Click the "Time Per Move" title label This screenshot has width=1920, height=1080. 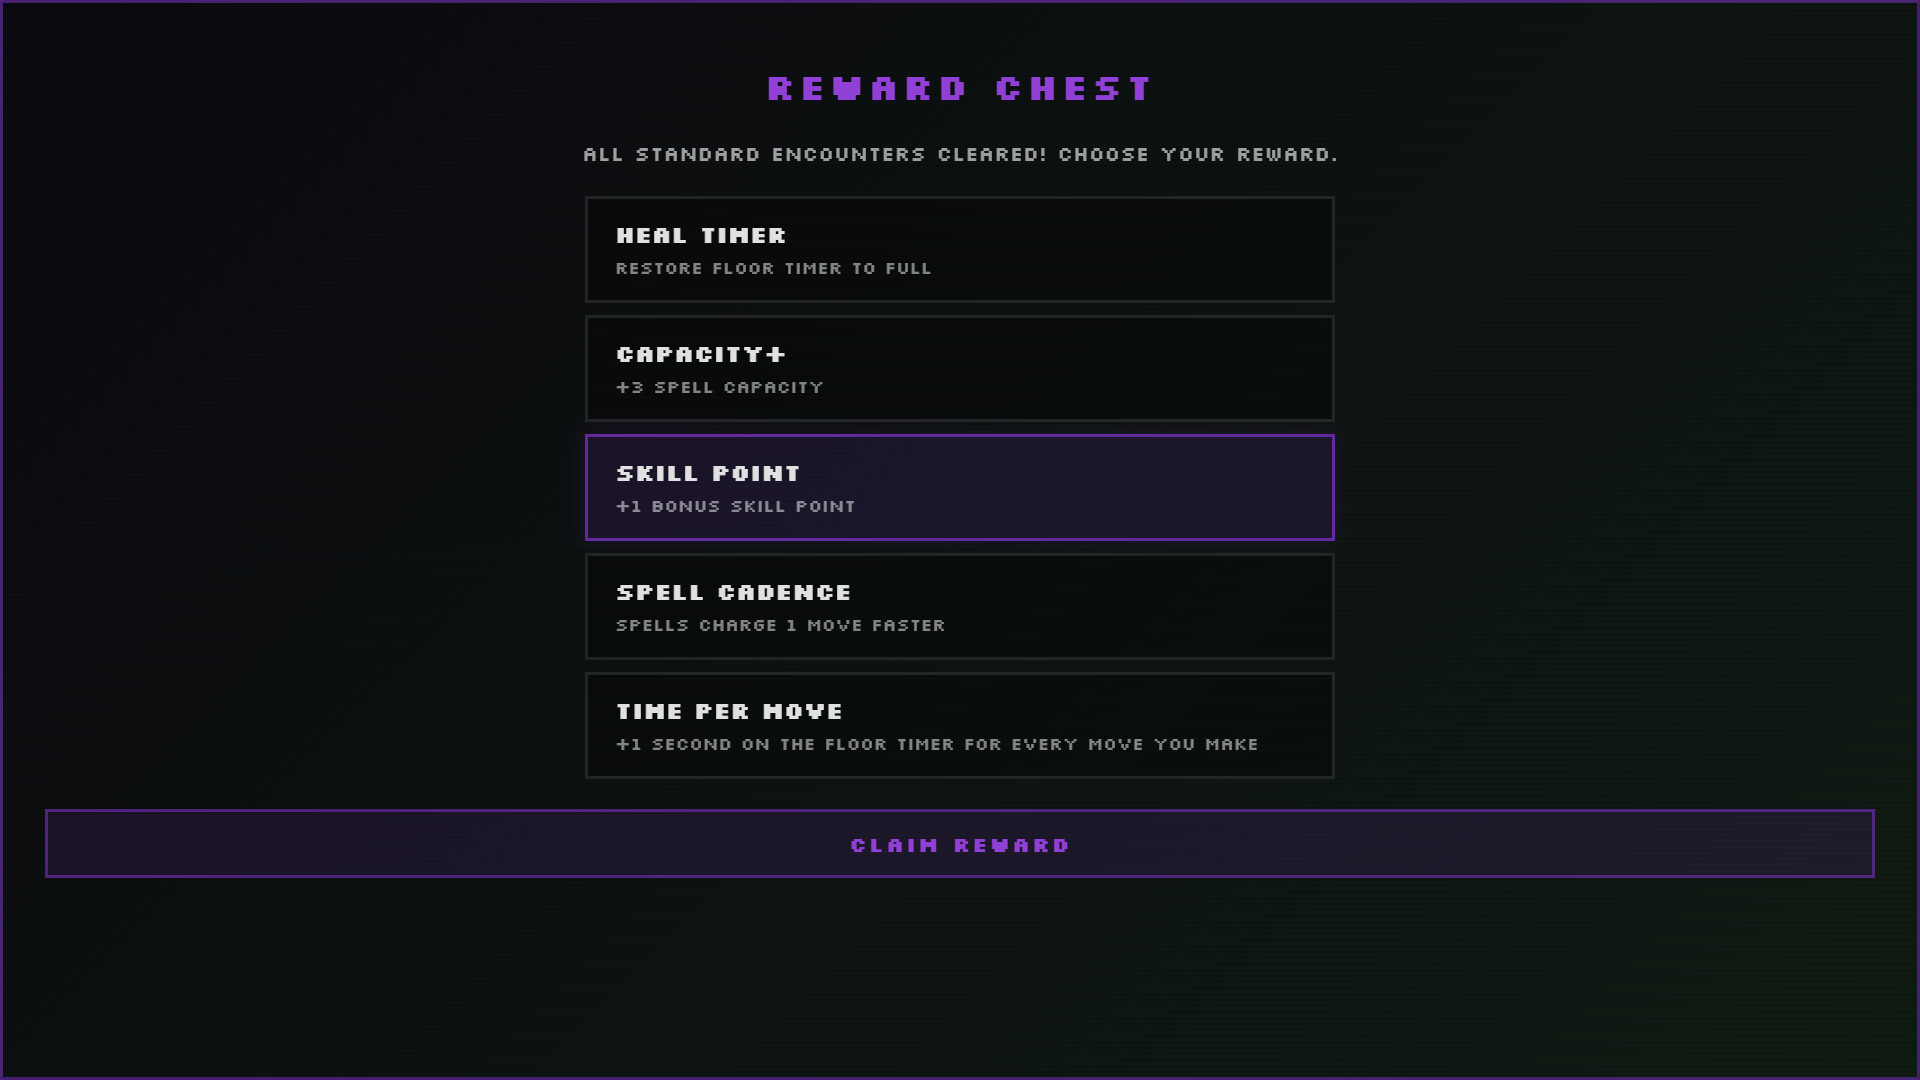tap(729, 712)
